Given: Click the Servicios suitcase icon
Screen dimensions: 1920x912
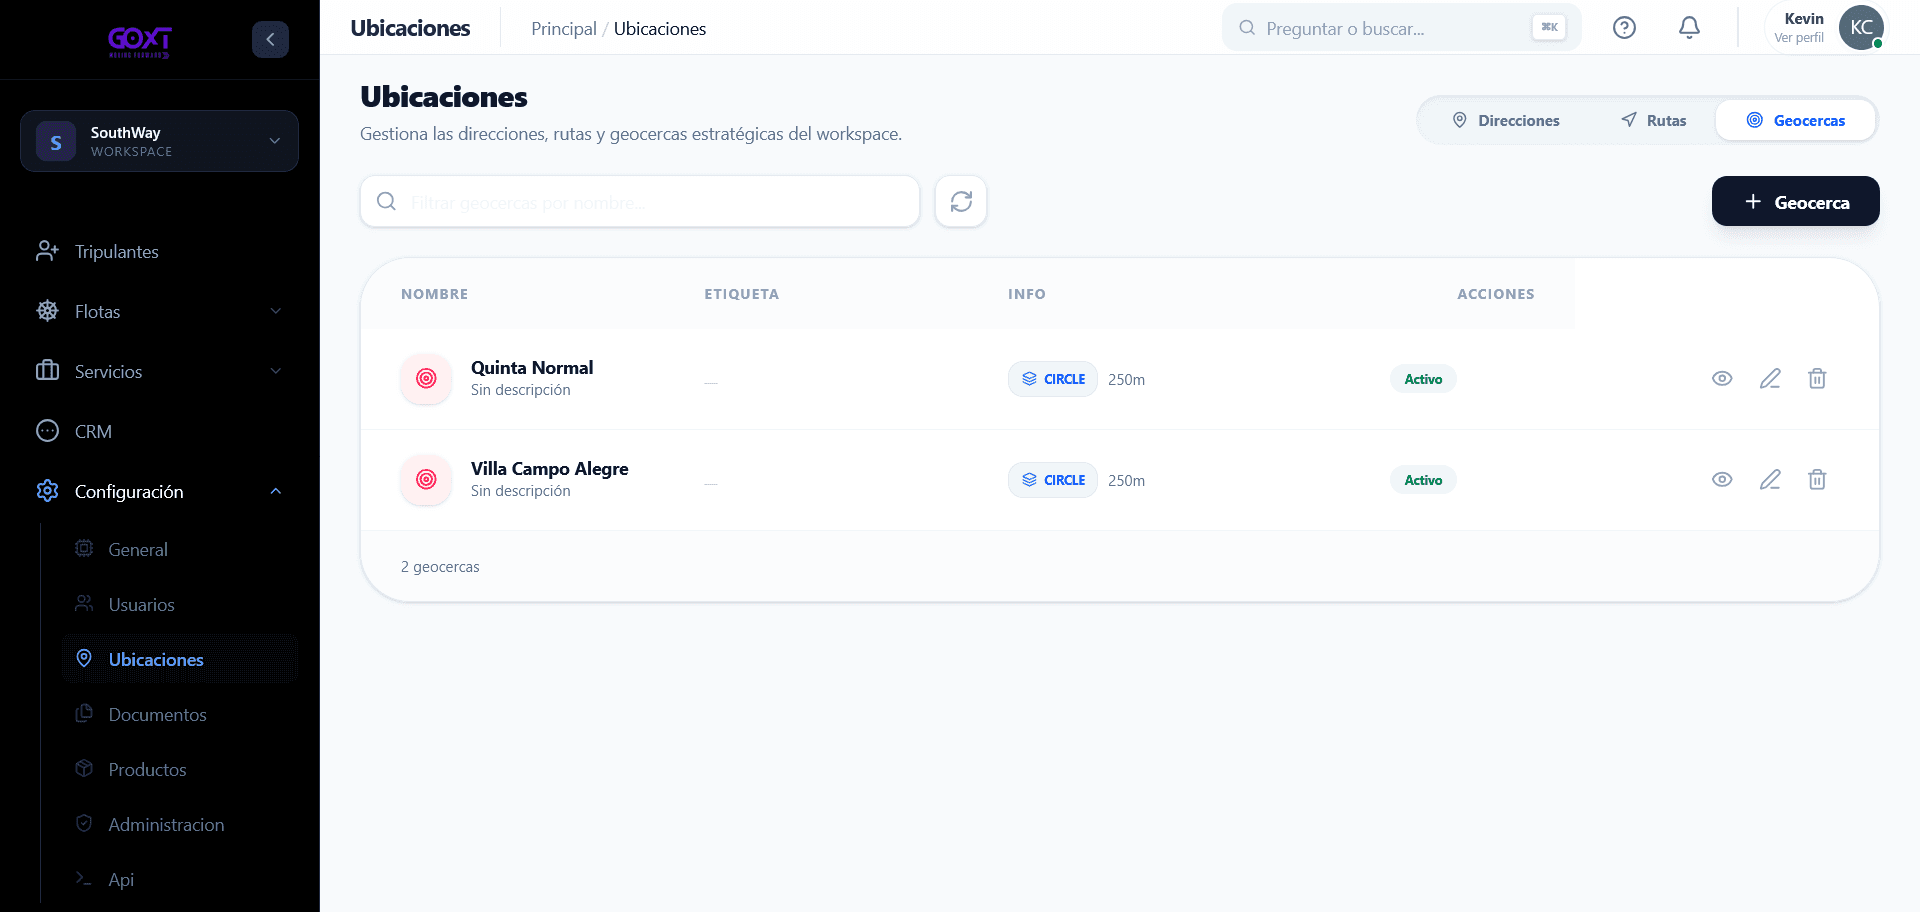Looking at the screenshot, I should (x=47, y=371).
